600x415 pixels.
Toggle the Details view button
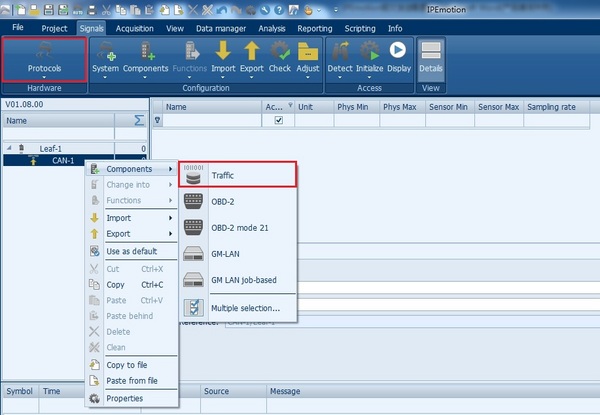430,60
